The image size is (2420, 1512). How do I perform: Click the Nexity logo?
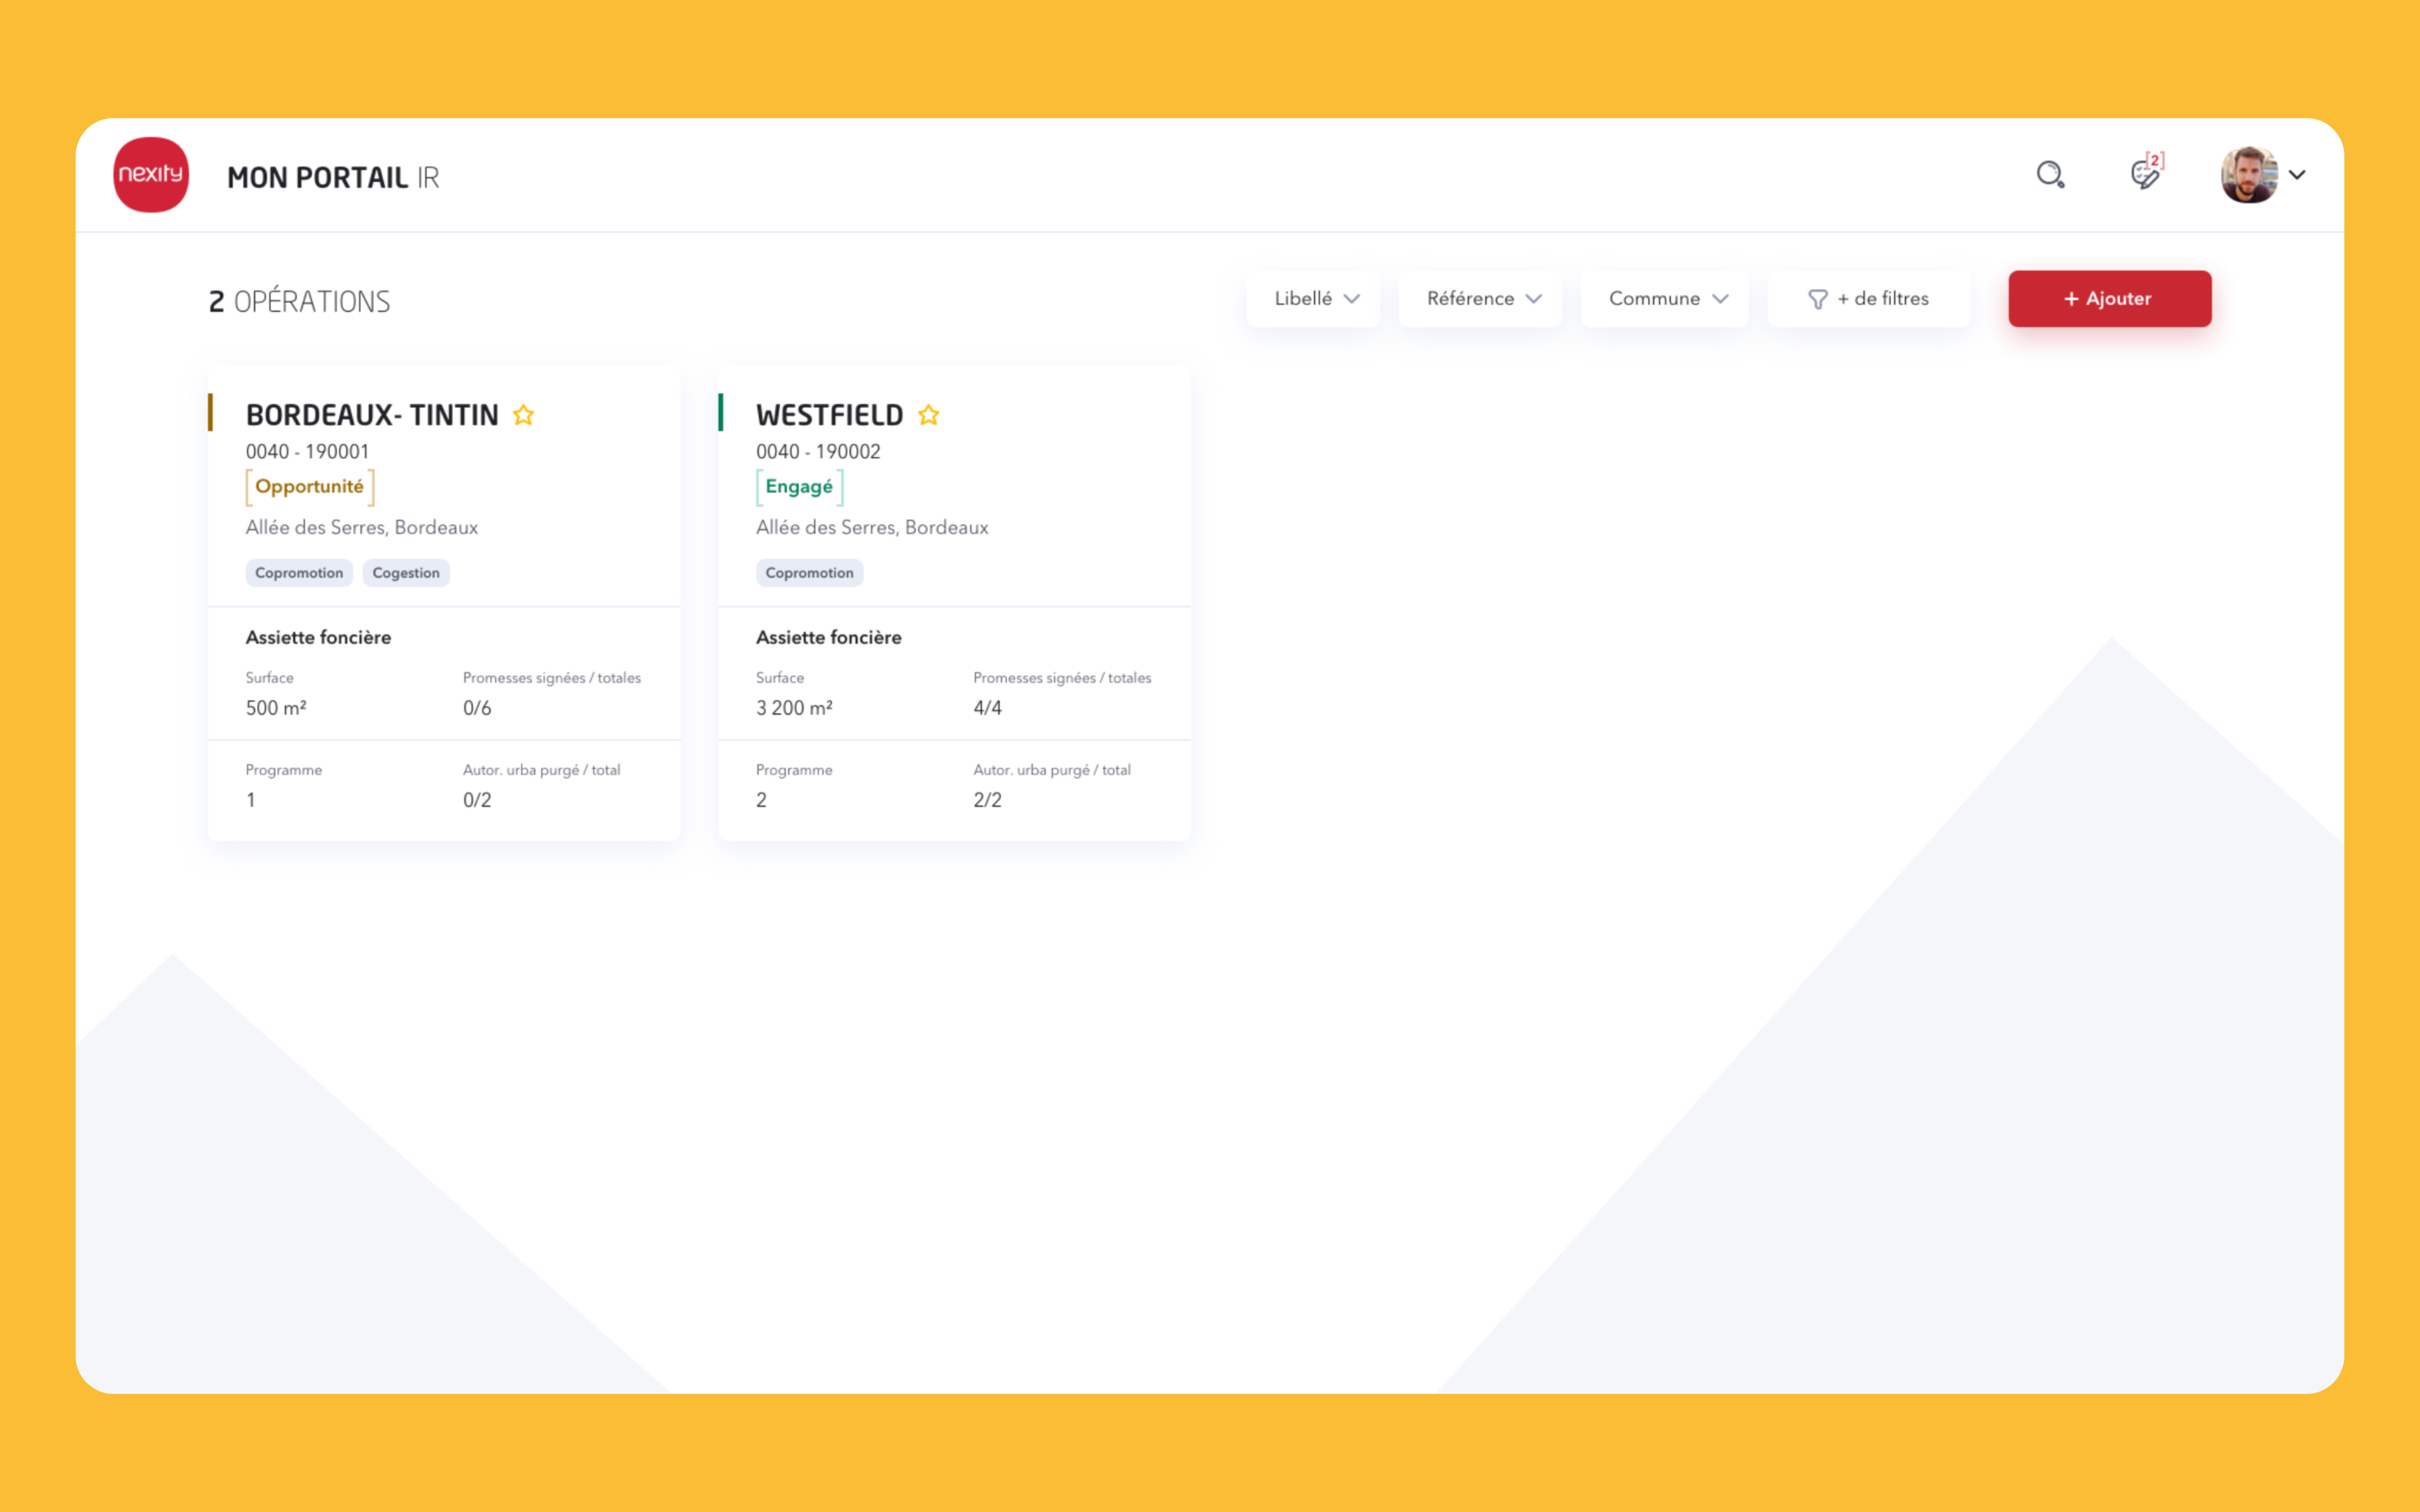click(x=151, y=175)
